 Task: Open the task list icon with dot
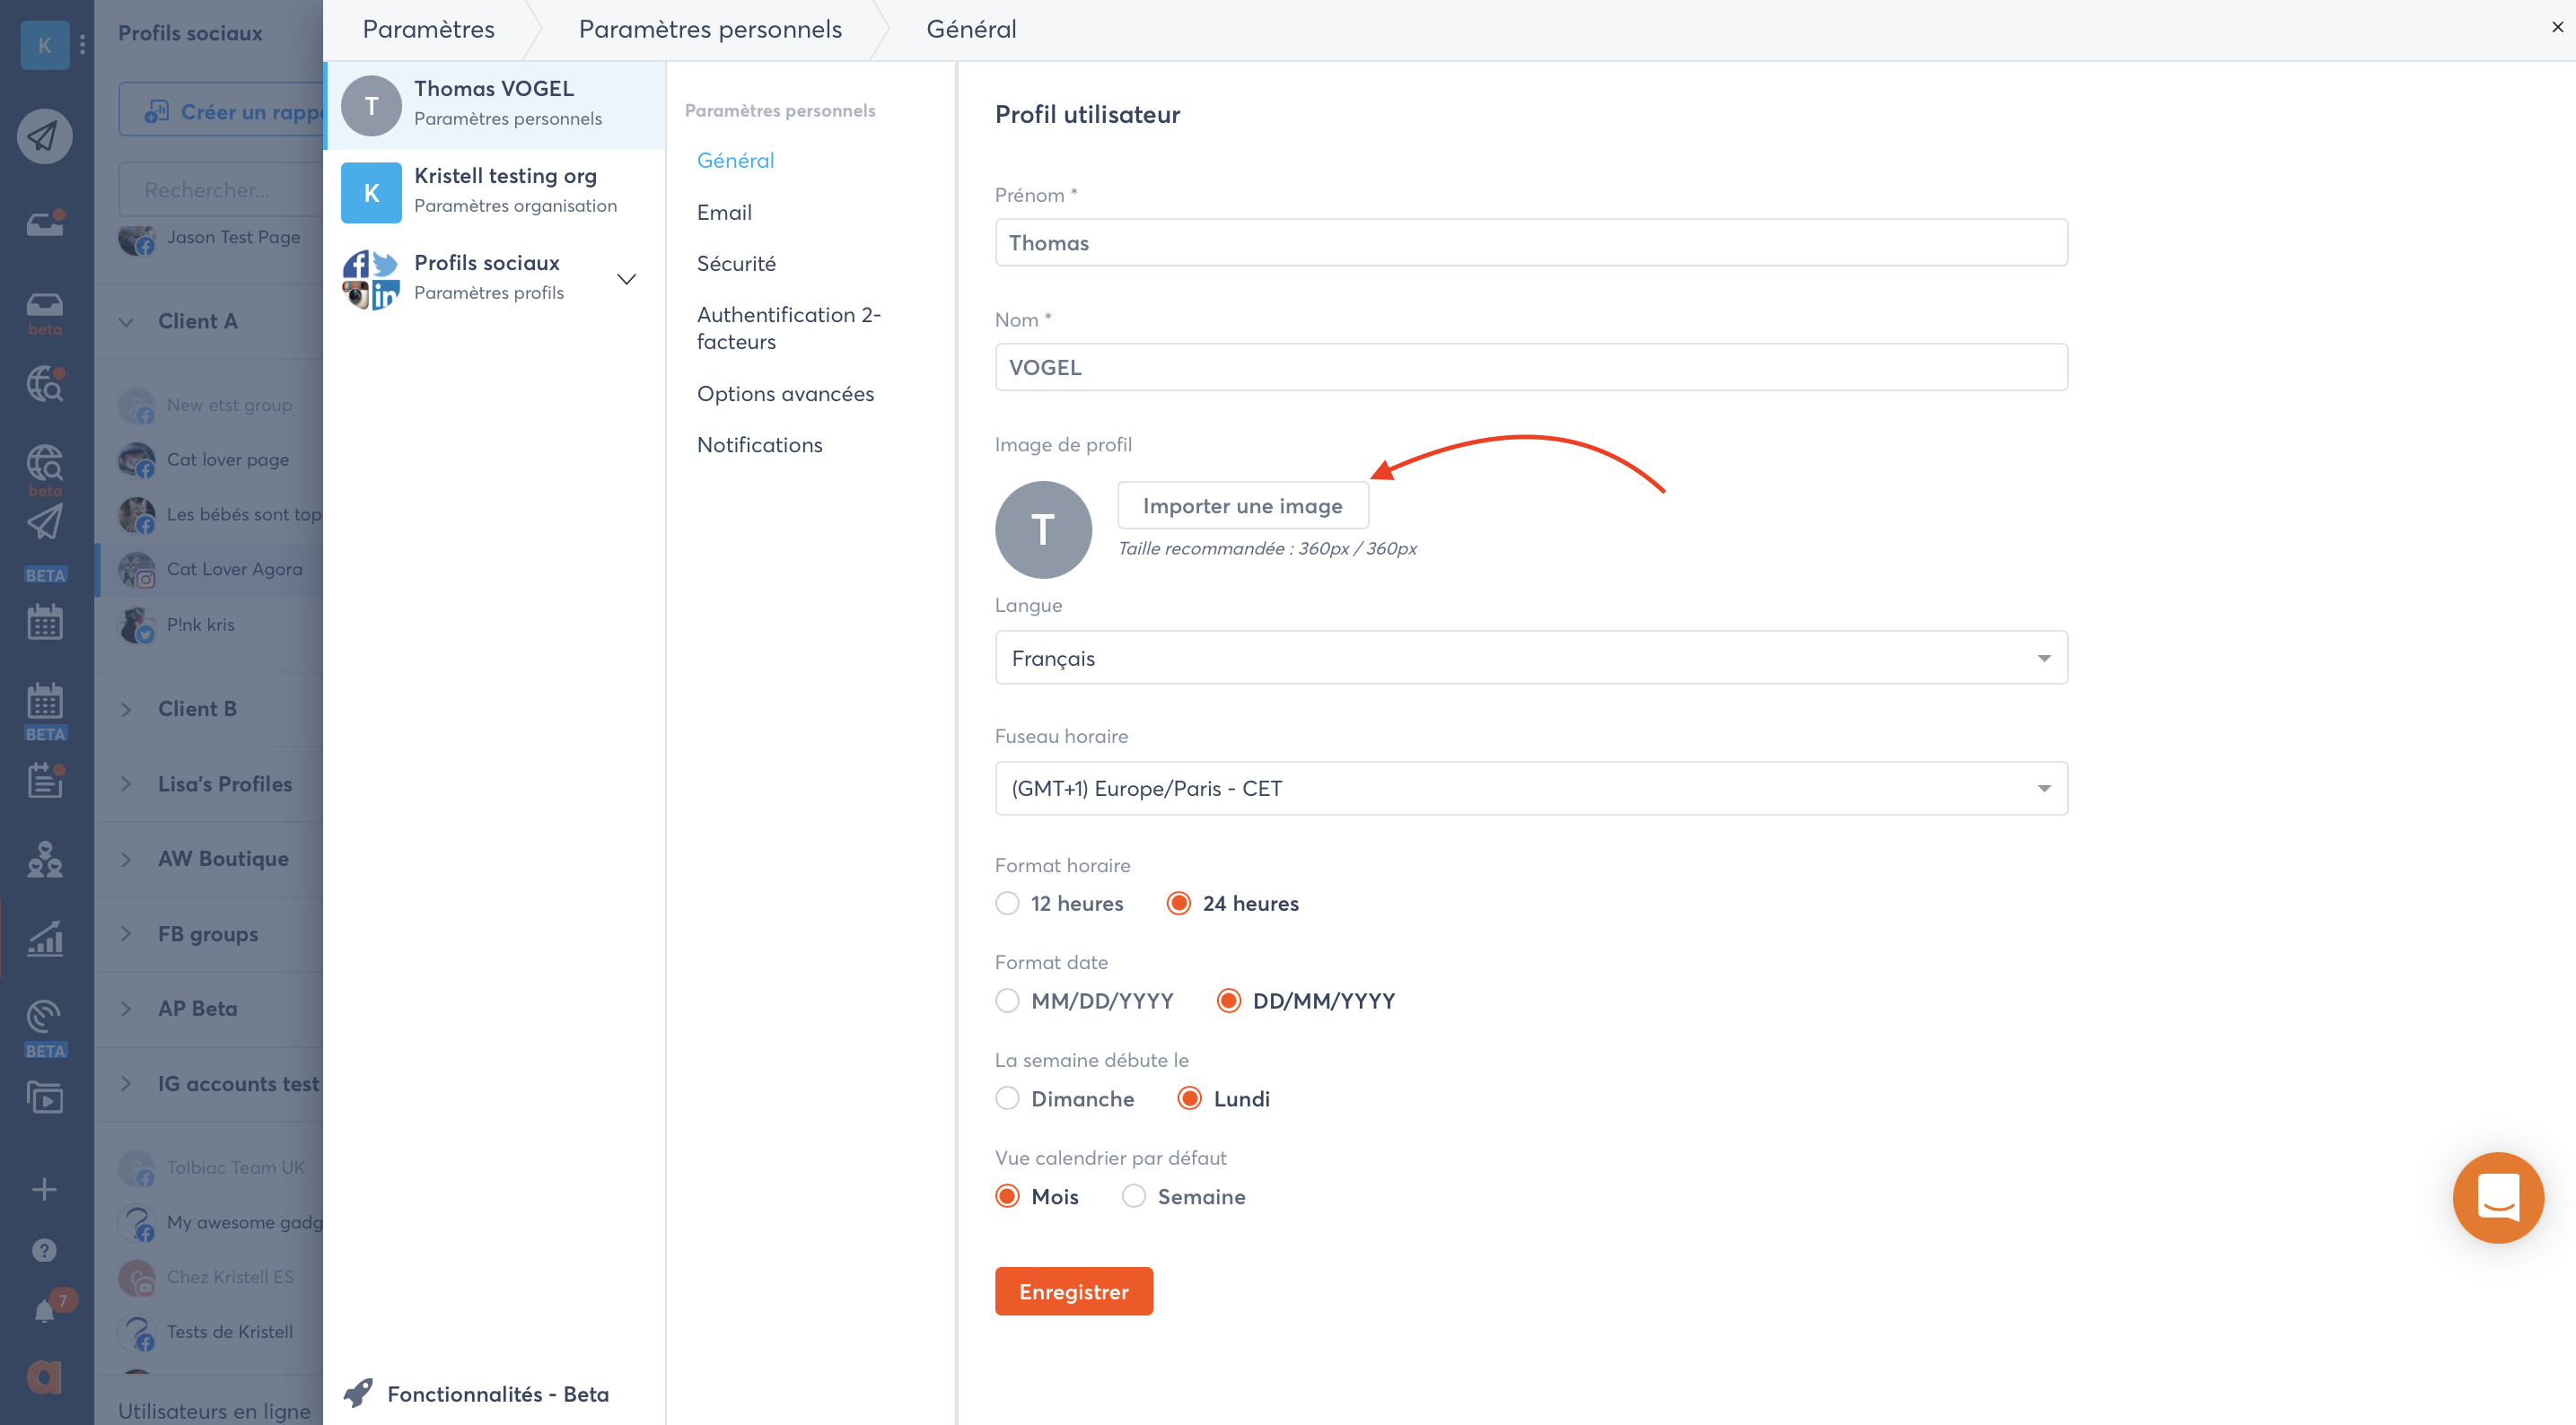(x=45, y=780)
